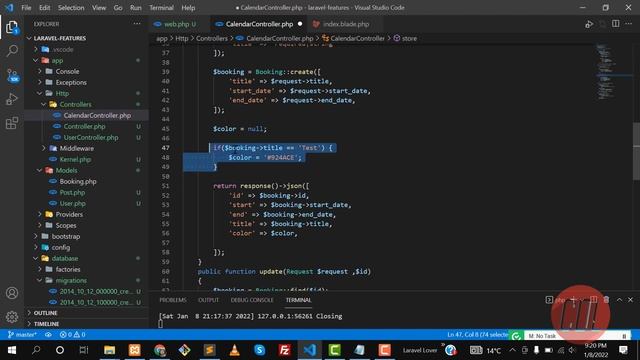Open Explorer panel more actions ellipsis
The width and height of the screenshot is (640, 360).
tap(137, 24)
